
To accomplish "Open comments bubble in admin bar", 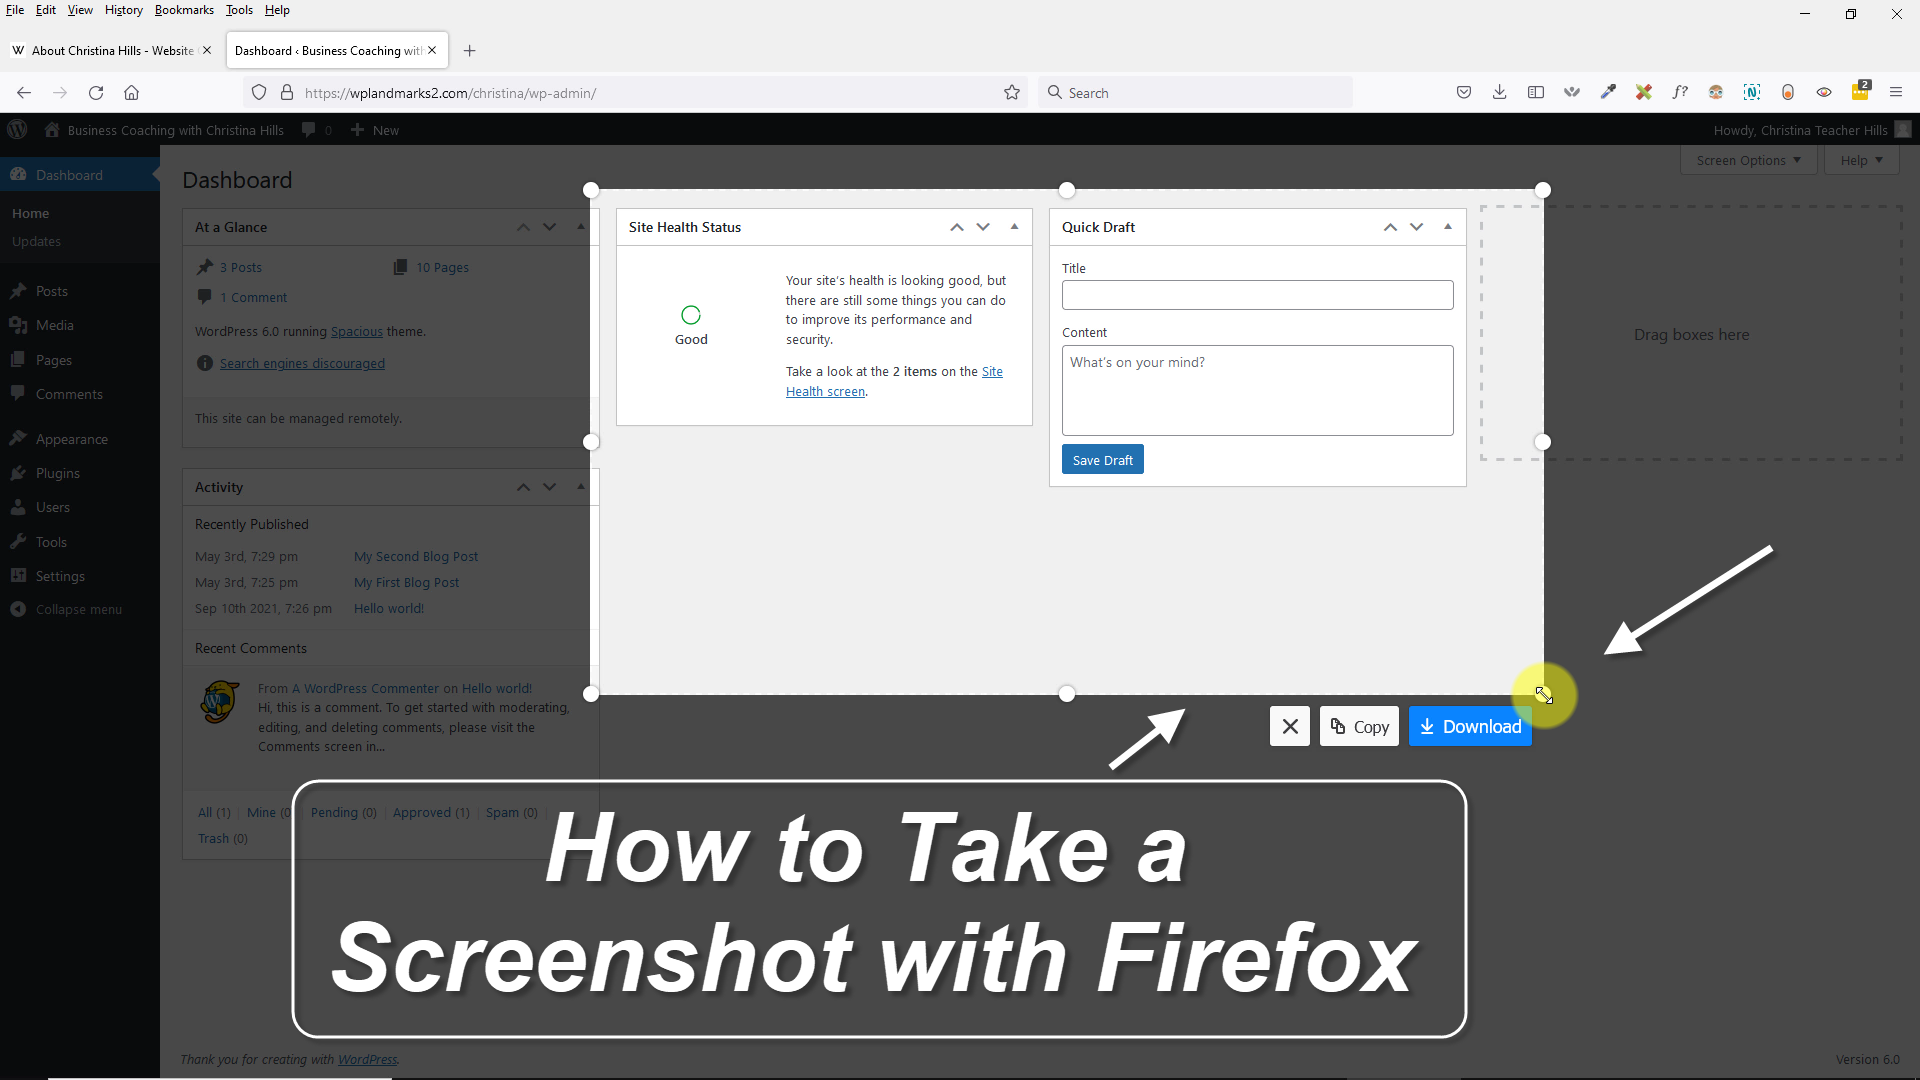I will pos(316,130).
